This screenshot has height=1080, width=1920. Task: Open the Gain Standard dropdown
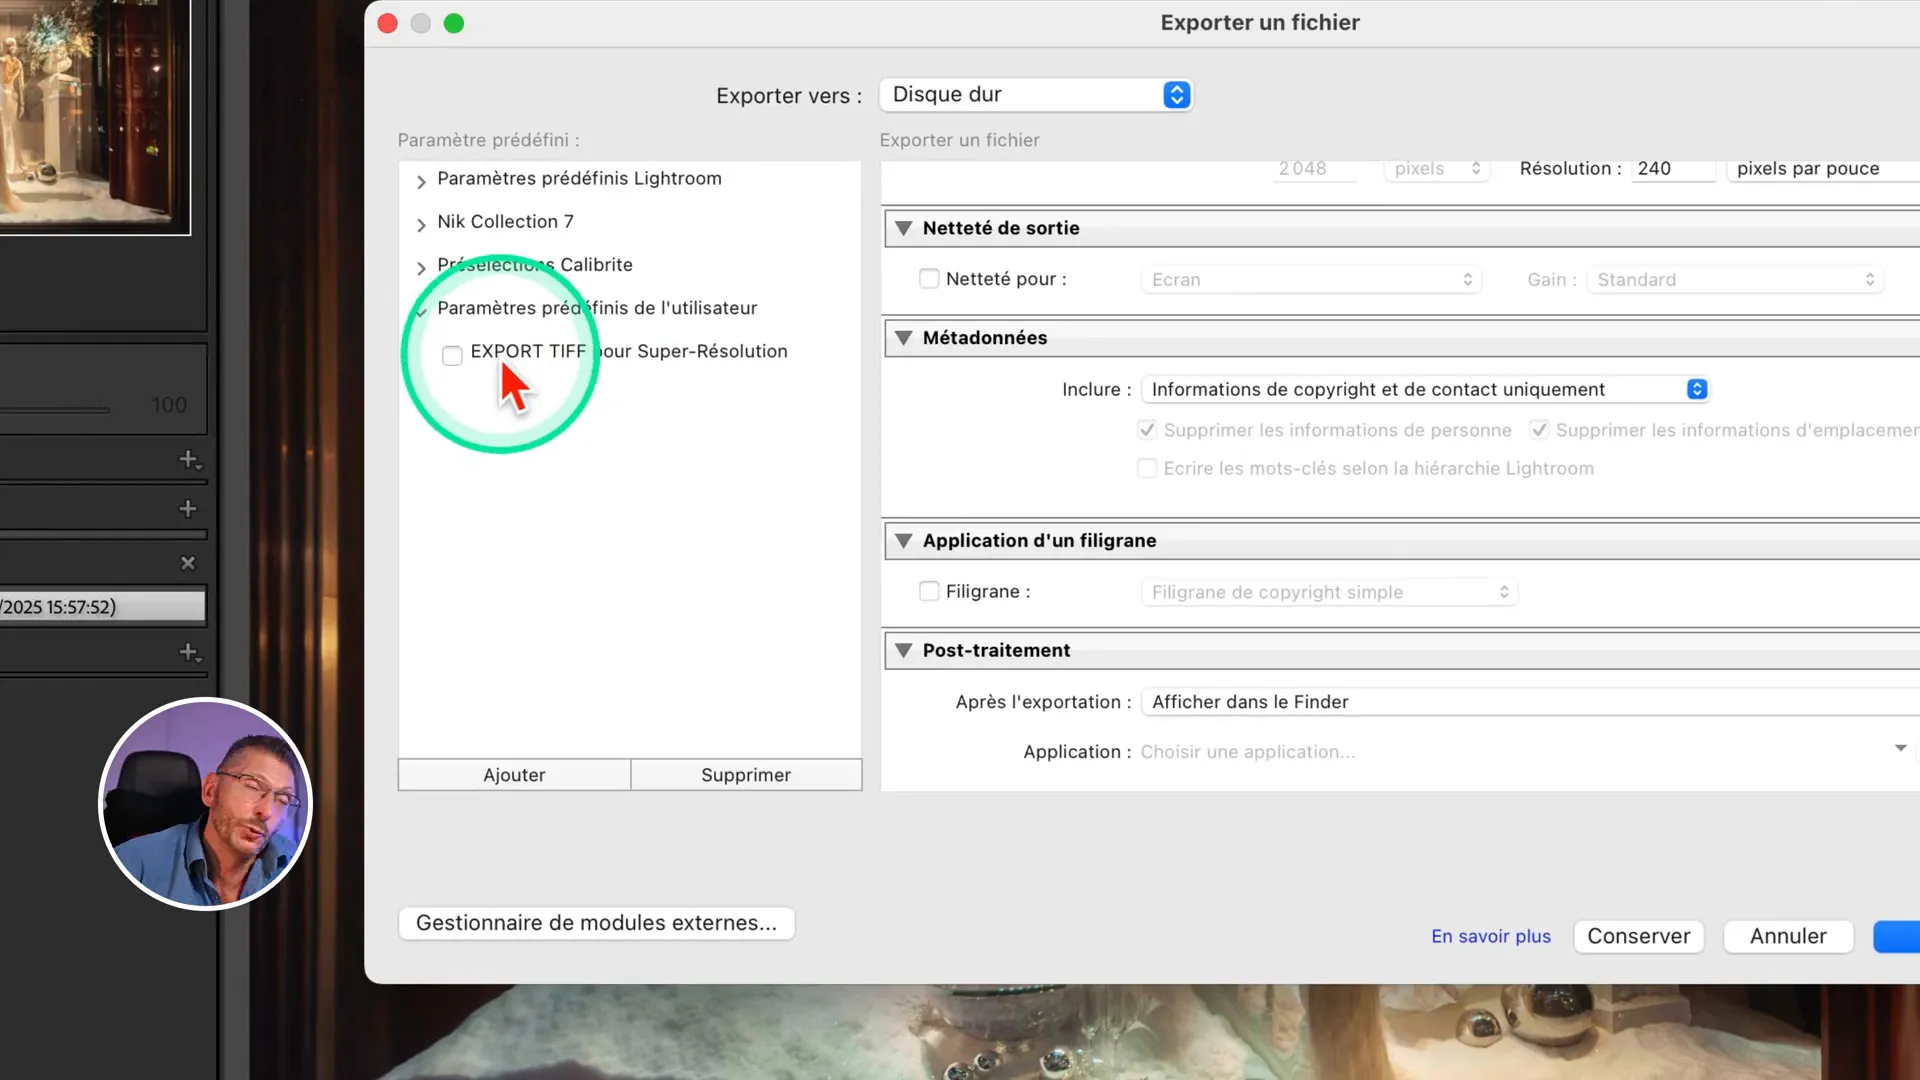(x=1735, y=280)
